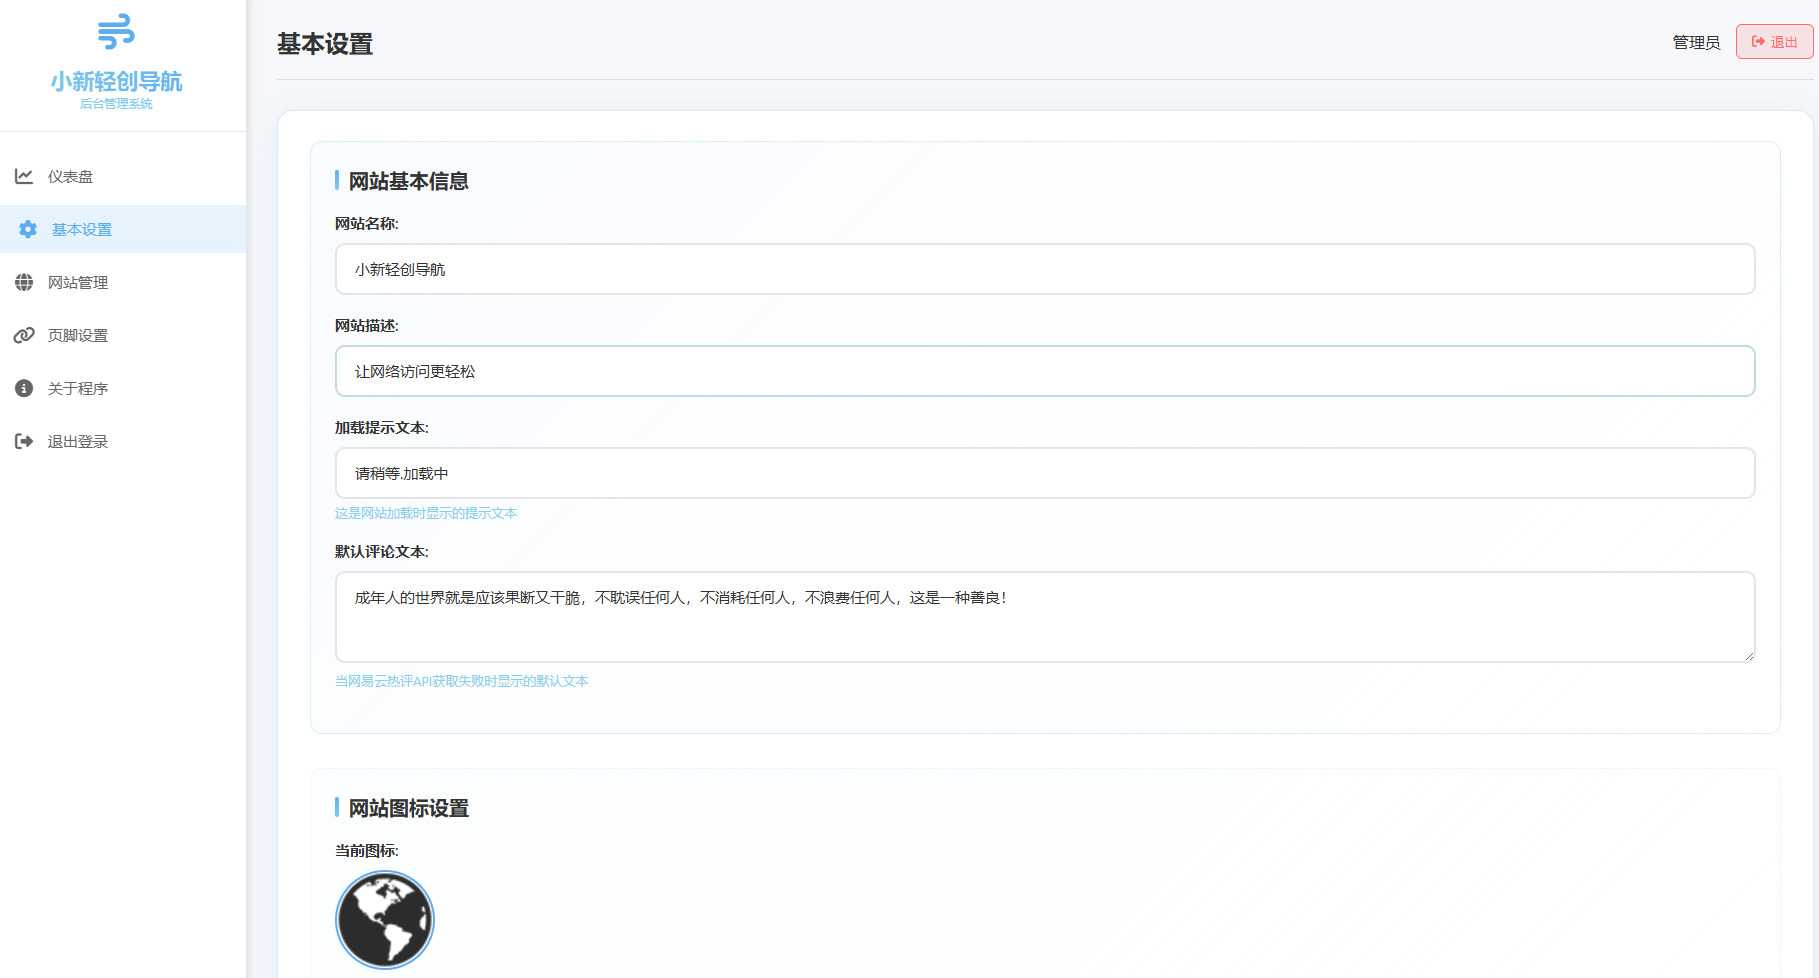Click the current site globe icon thumbnail
This screenshot has height=978, width=1819.
(385, 920)
